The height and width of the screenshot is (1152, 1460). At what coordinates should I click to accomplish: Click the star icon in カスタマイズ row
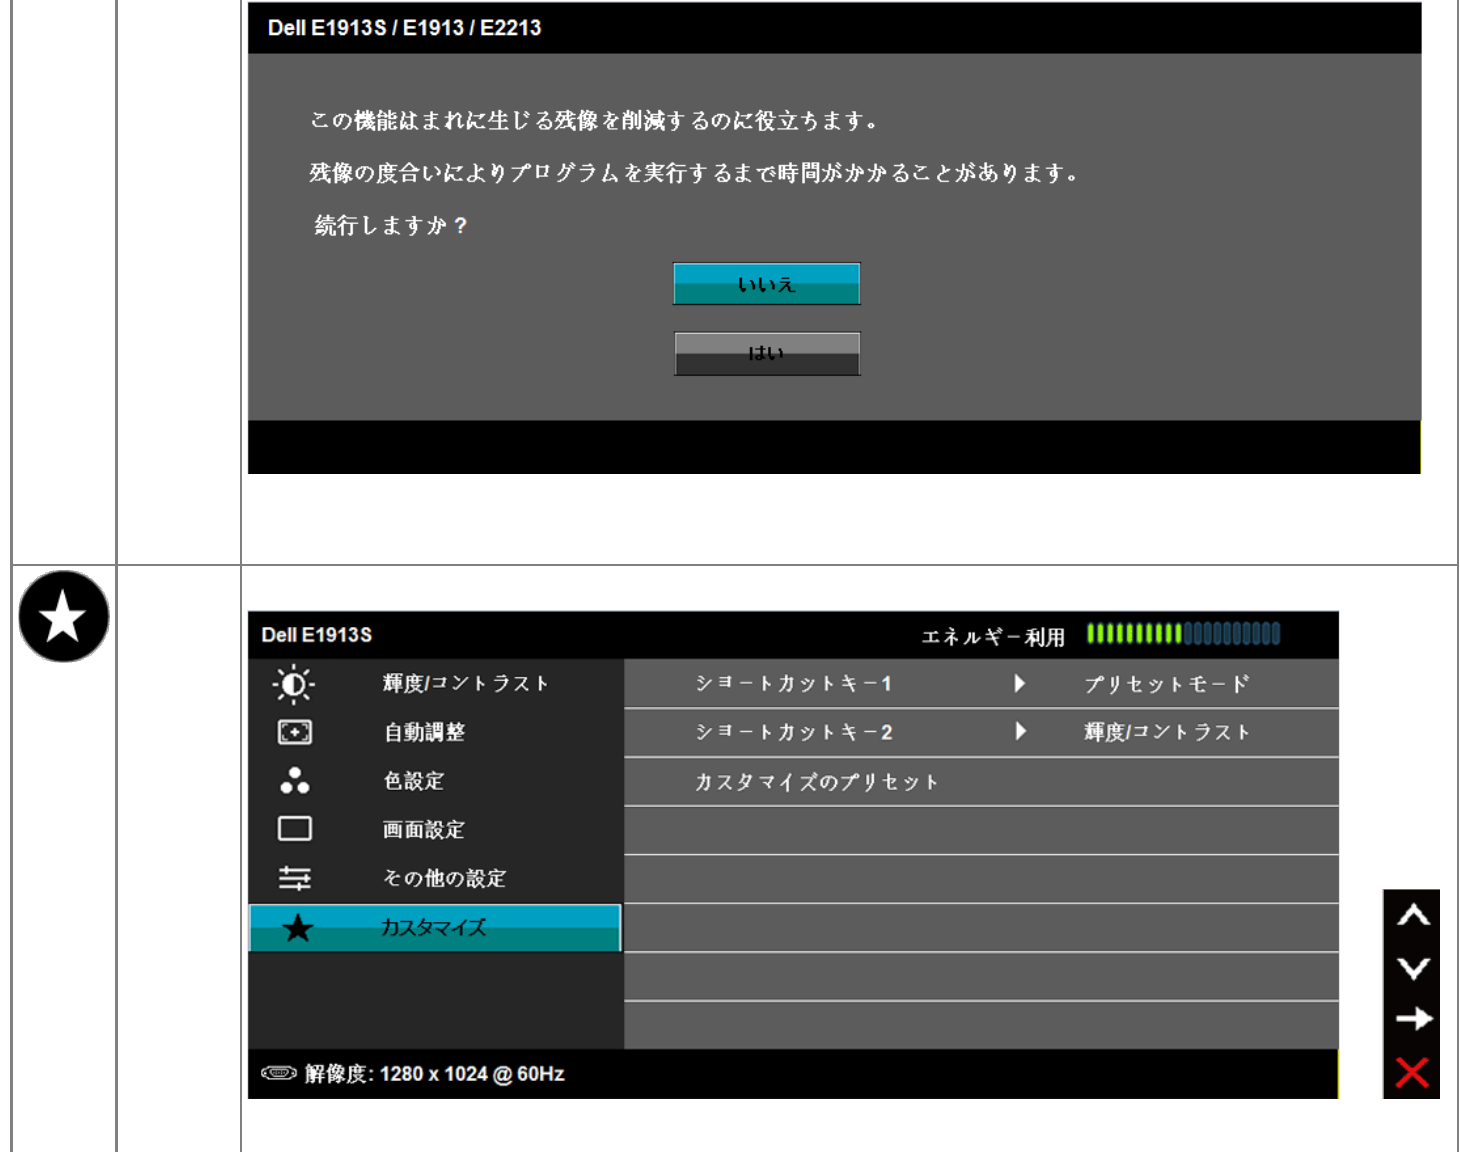297,928
